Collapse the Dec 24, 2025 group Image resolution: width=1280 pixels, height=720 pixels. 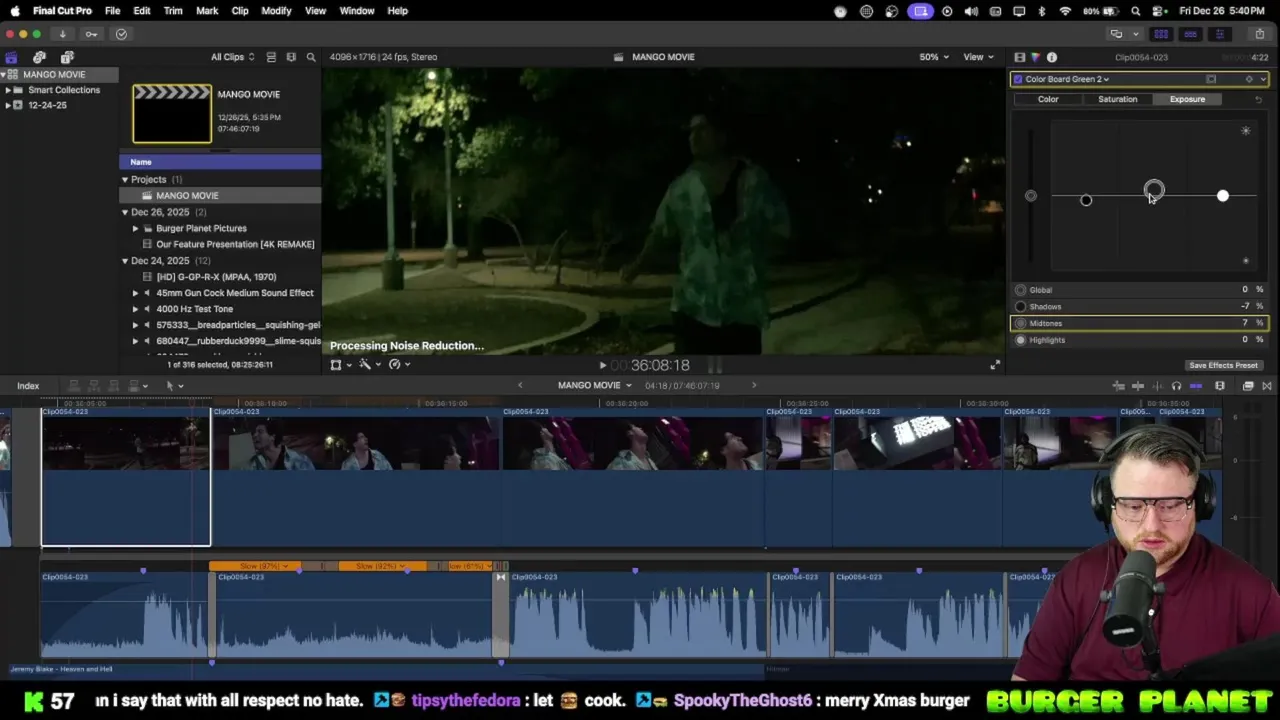click(x=125, y=261)
